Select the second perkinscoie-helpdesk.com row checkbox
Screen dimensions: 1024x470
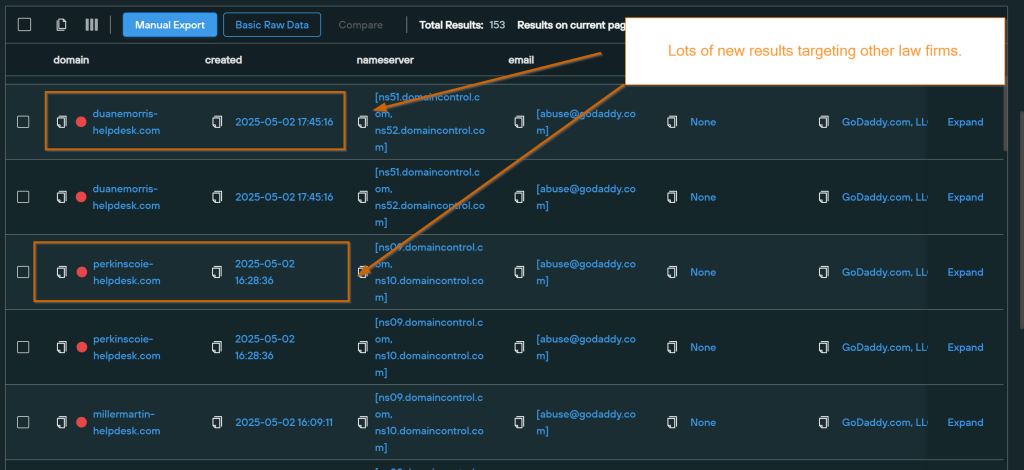(x=24, y=347)
